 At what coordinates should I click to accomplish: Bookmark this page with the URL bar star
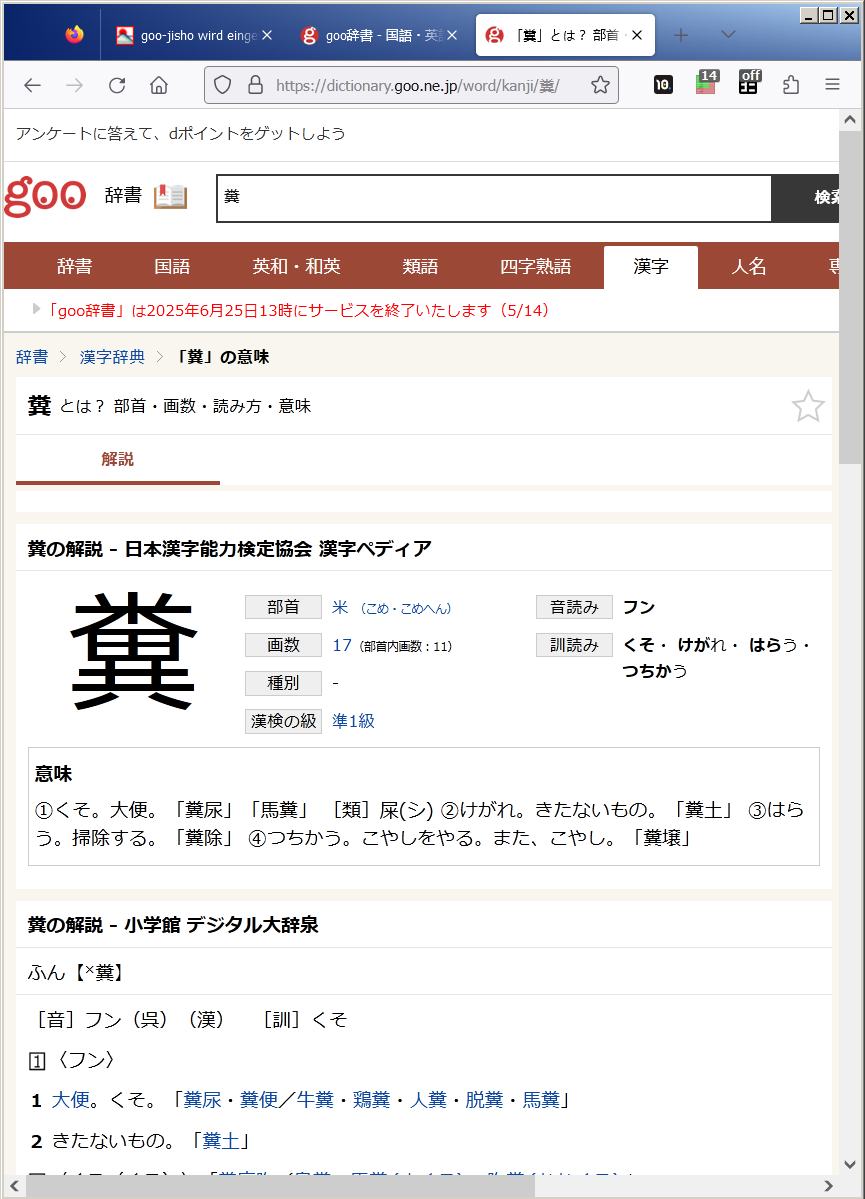pyautogui.click(x=600, y=85)
